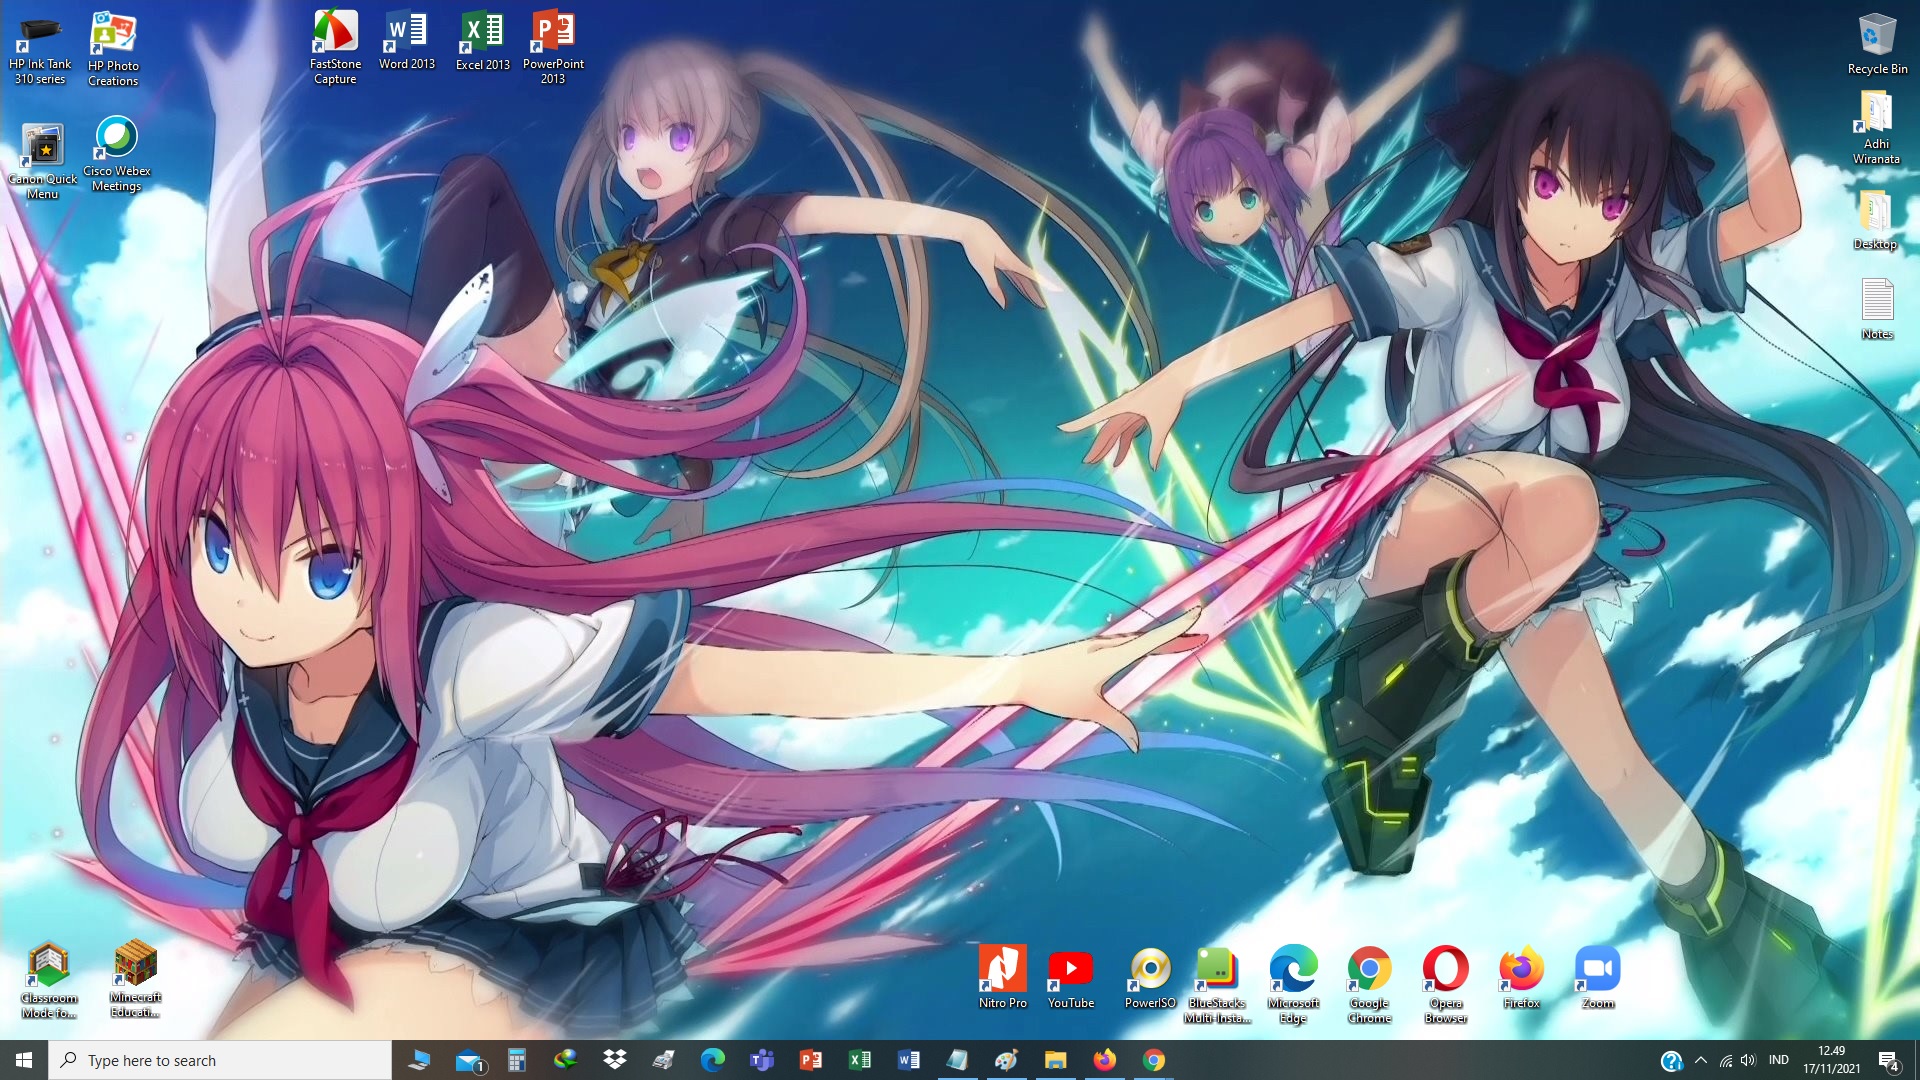
Task: Open Mail app in taskbar
Action: [x=468, y=1060]
